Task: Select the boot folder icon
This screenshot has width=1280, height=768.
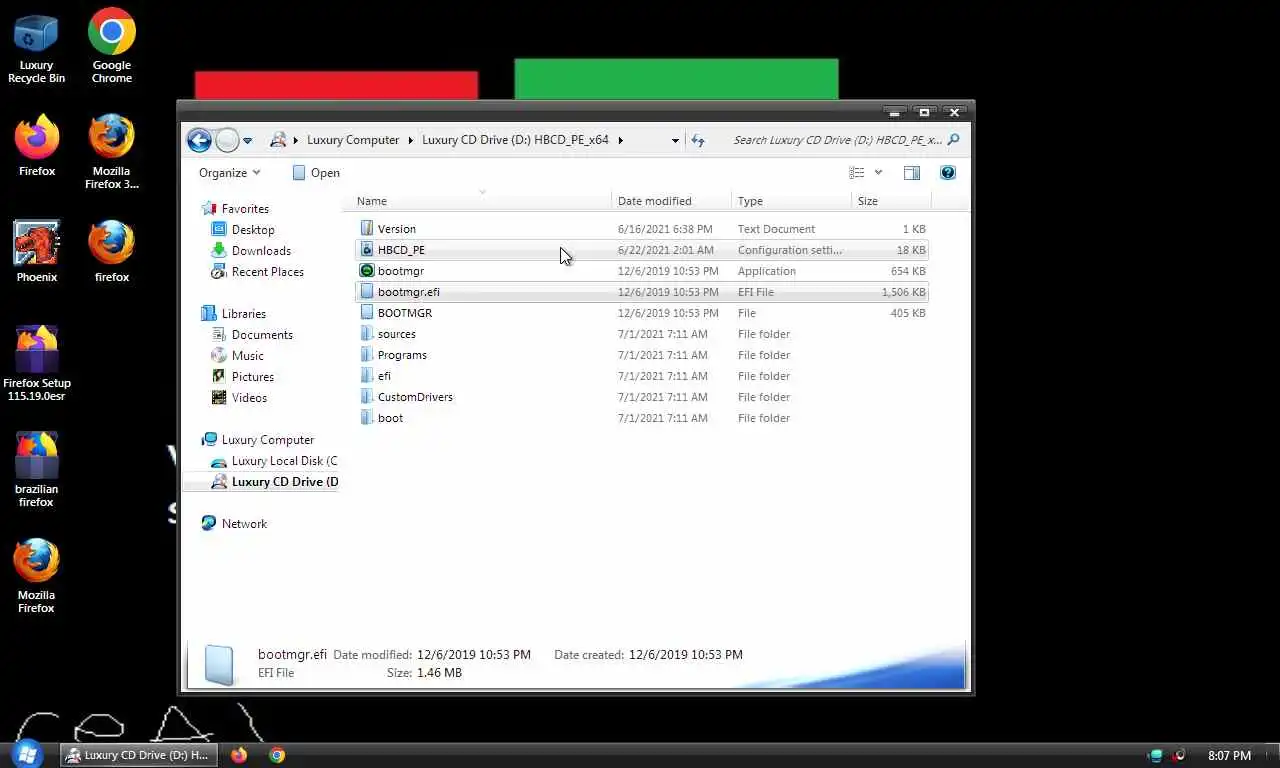Action: point(367,418)
